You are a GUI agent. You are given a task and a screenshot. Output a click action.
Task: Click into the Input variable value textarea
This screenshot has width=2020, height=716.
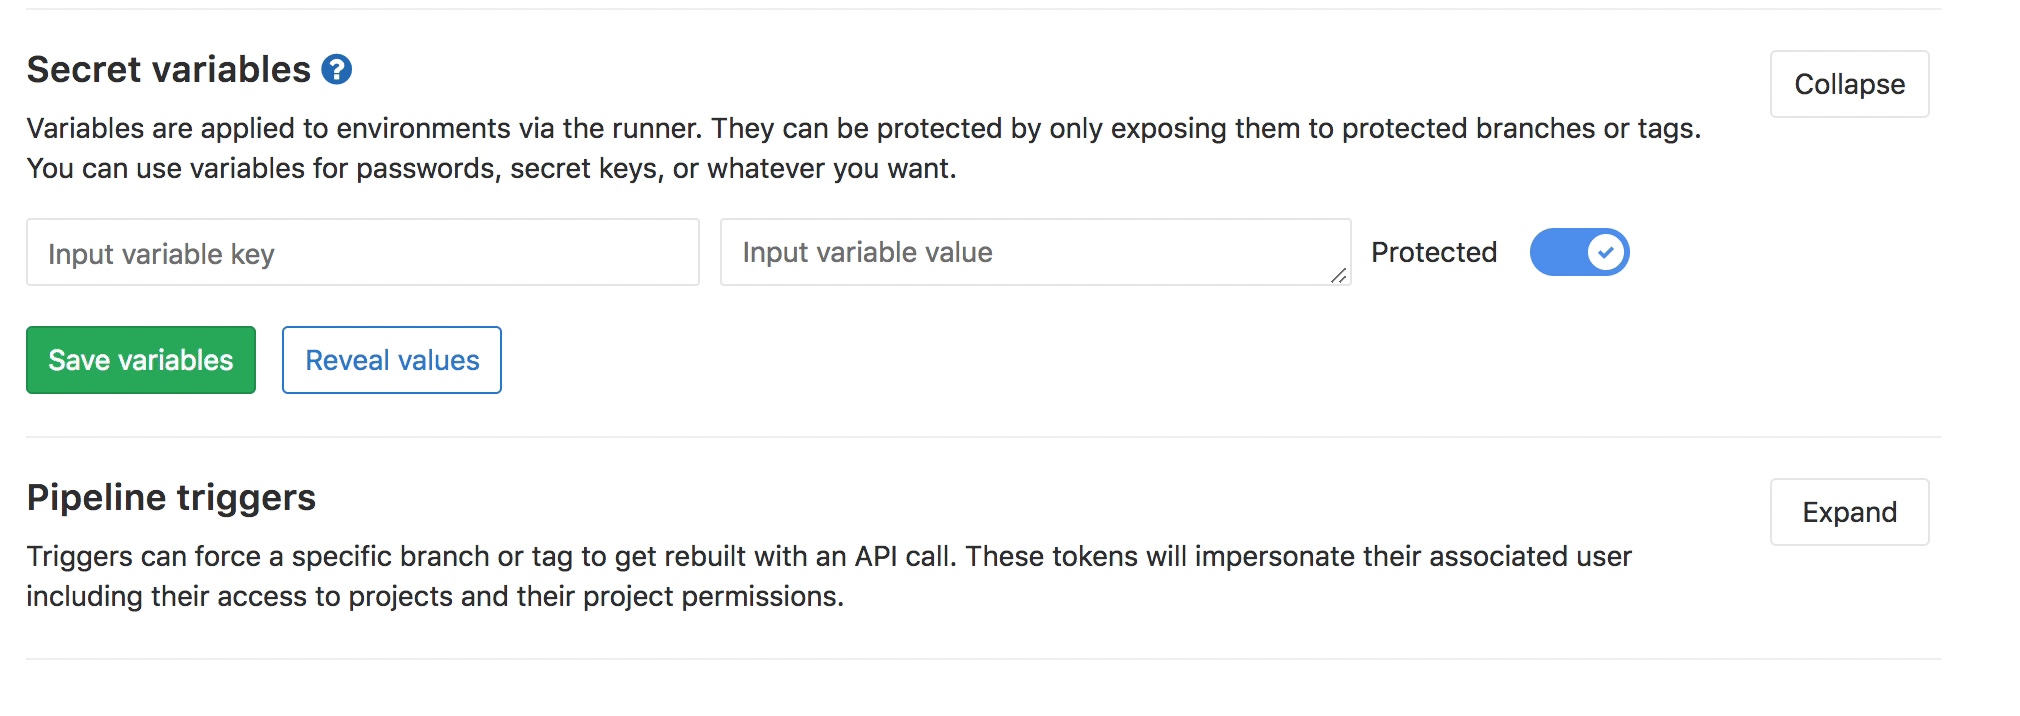click(1034, 253)
